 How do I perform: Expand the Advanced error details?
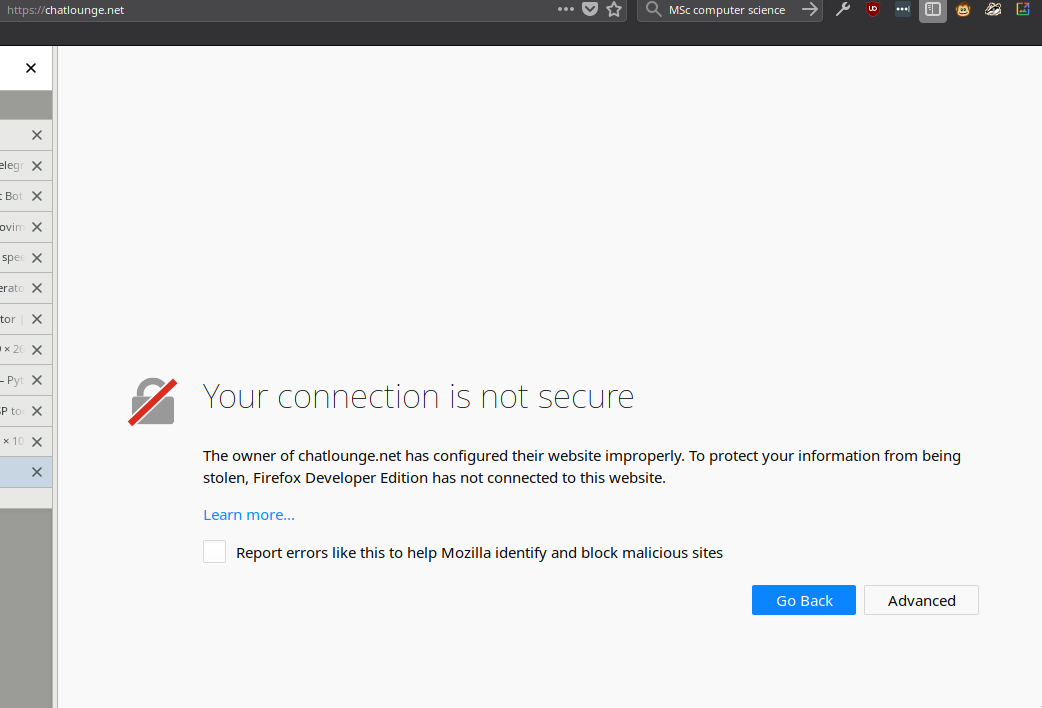pyautogui.click(x=921, y=600)
